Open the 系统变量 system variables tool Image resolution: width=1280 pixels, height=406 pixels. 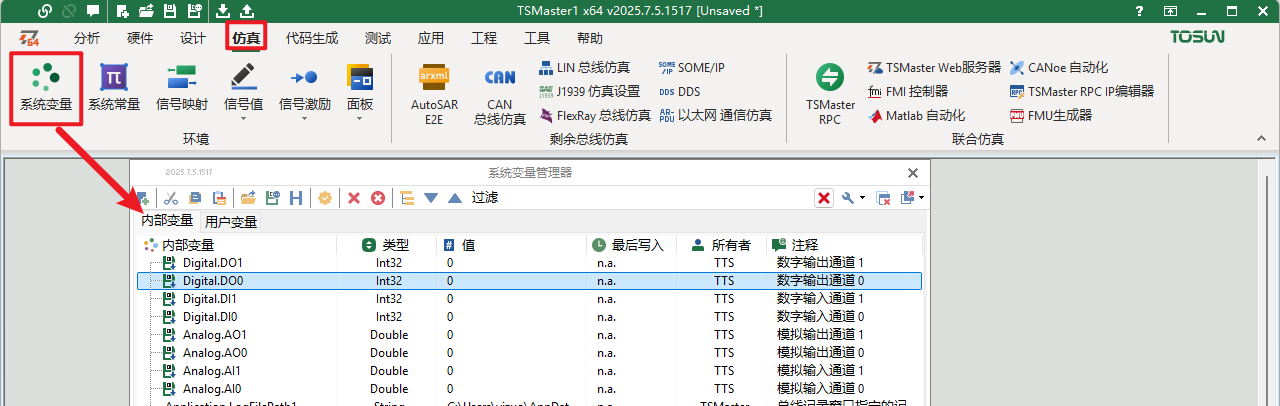coord(46,87)
